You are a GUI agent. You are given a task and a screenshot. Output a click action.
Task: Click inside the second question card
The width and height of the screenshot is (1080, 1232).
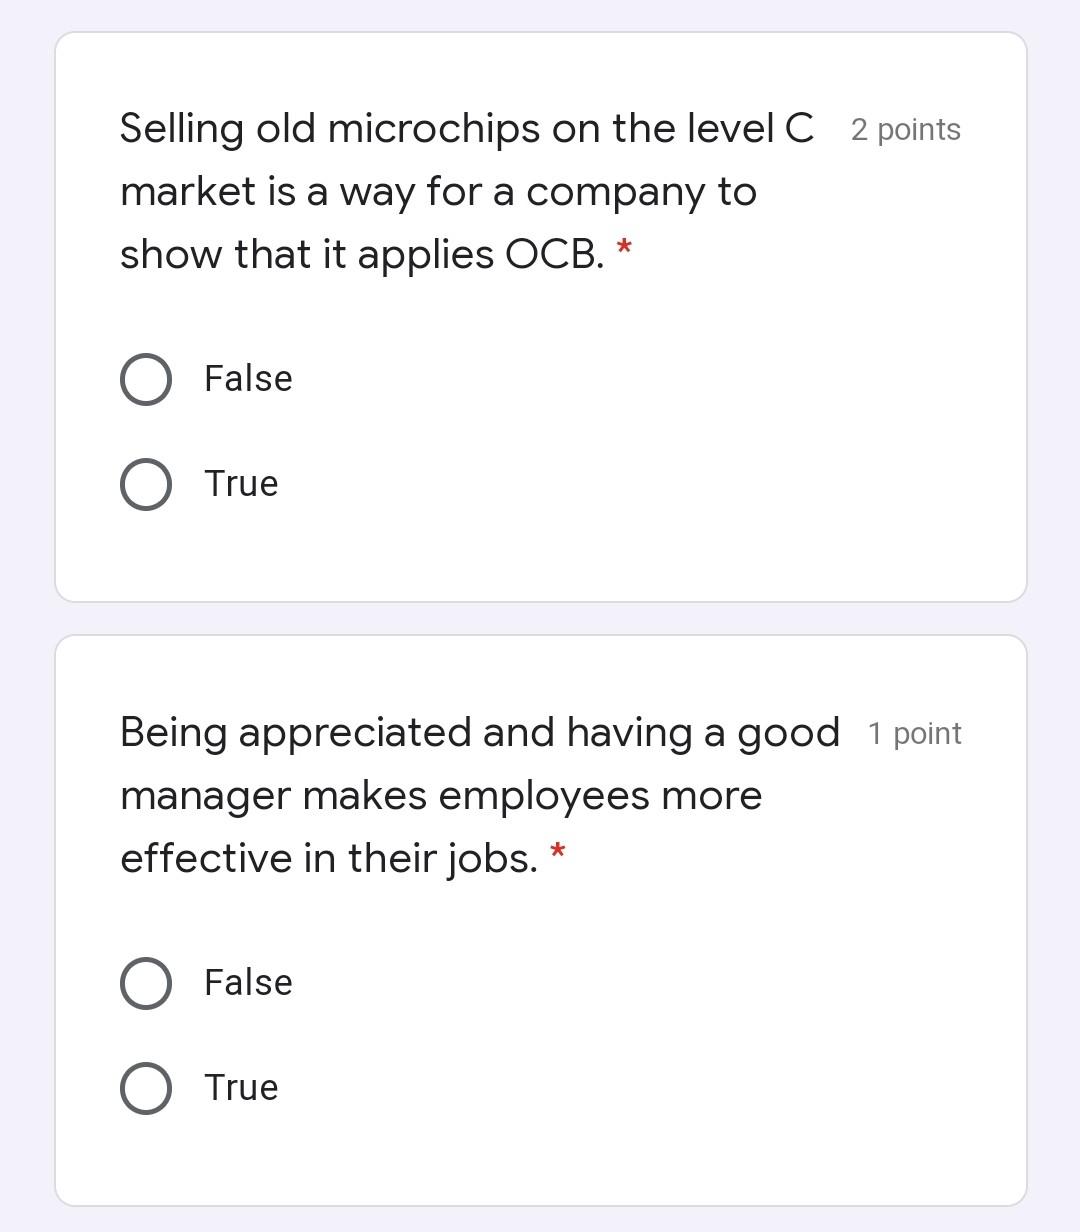pos(540,920)
